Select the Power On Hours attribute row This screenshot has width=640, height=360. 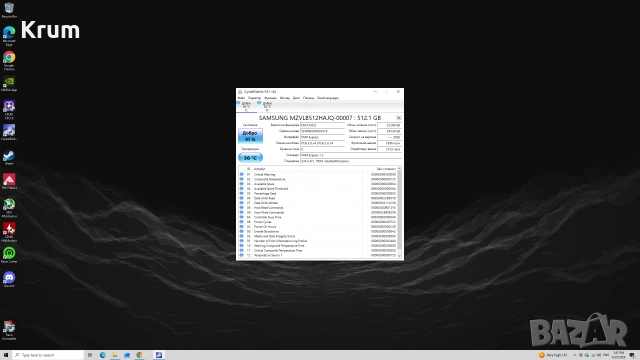point(318,227)
